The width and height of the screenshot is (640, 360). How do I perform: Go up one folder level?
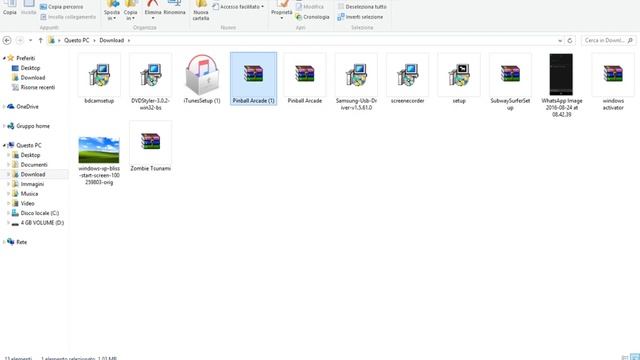(40, 40)
